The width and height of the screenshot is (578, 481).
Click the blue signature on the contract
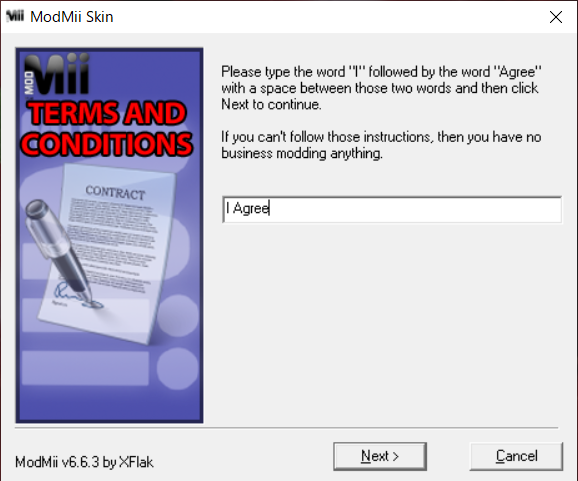(77, 295)
